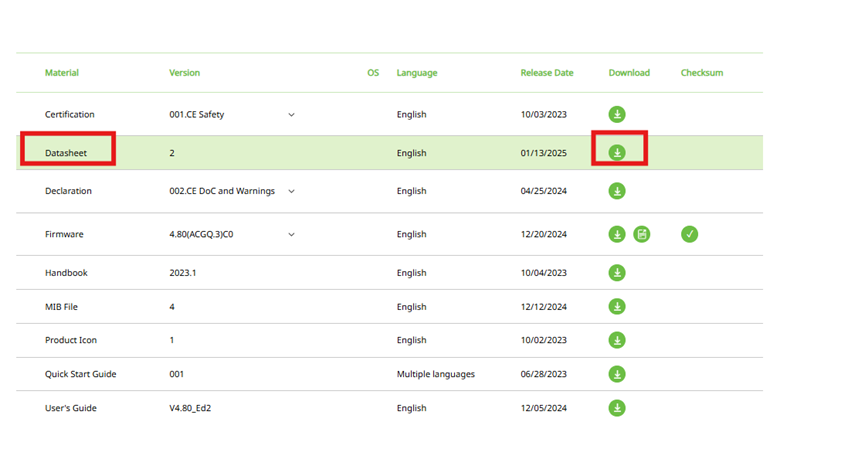Download the MIB File
This screenshot has width=865, height=466.
617,306
